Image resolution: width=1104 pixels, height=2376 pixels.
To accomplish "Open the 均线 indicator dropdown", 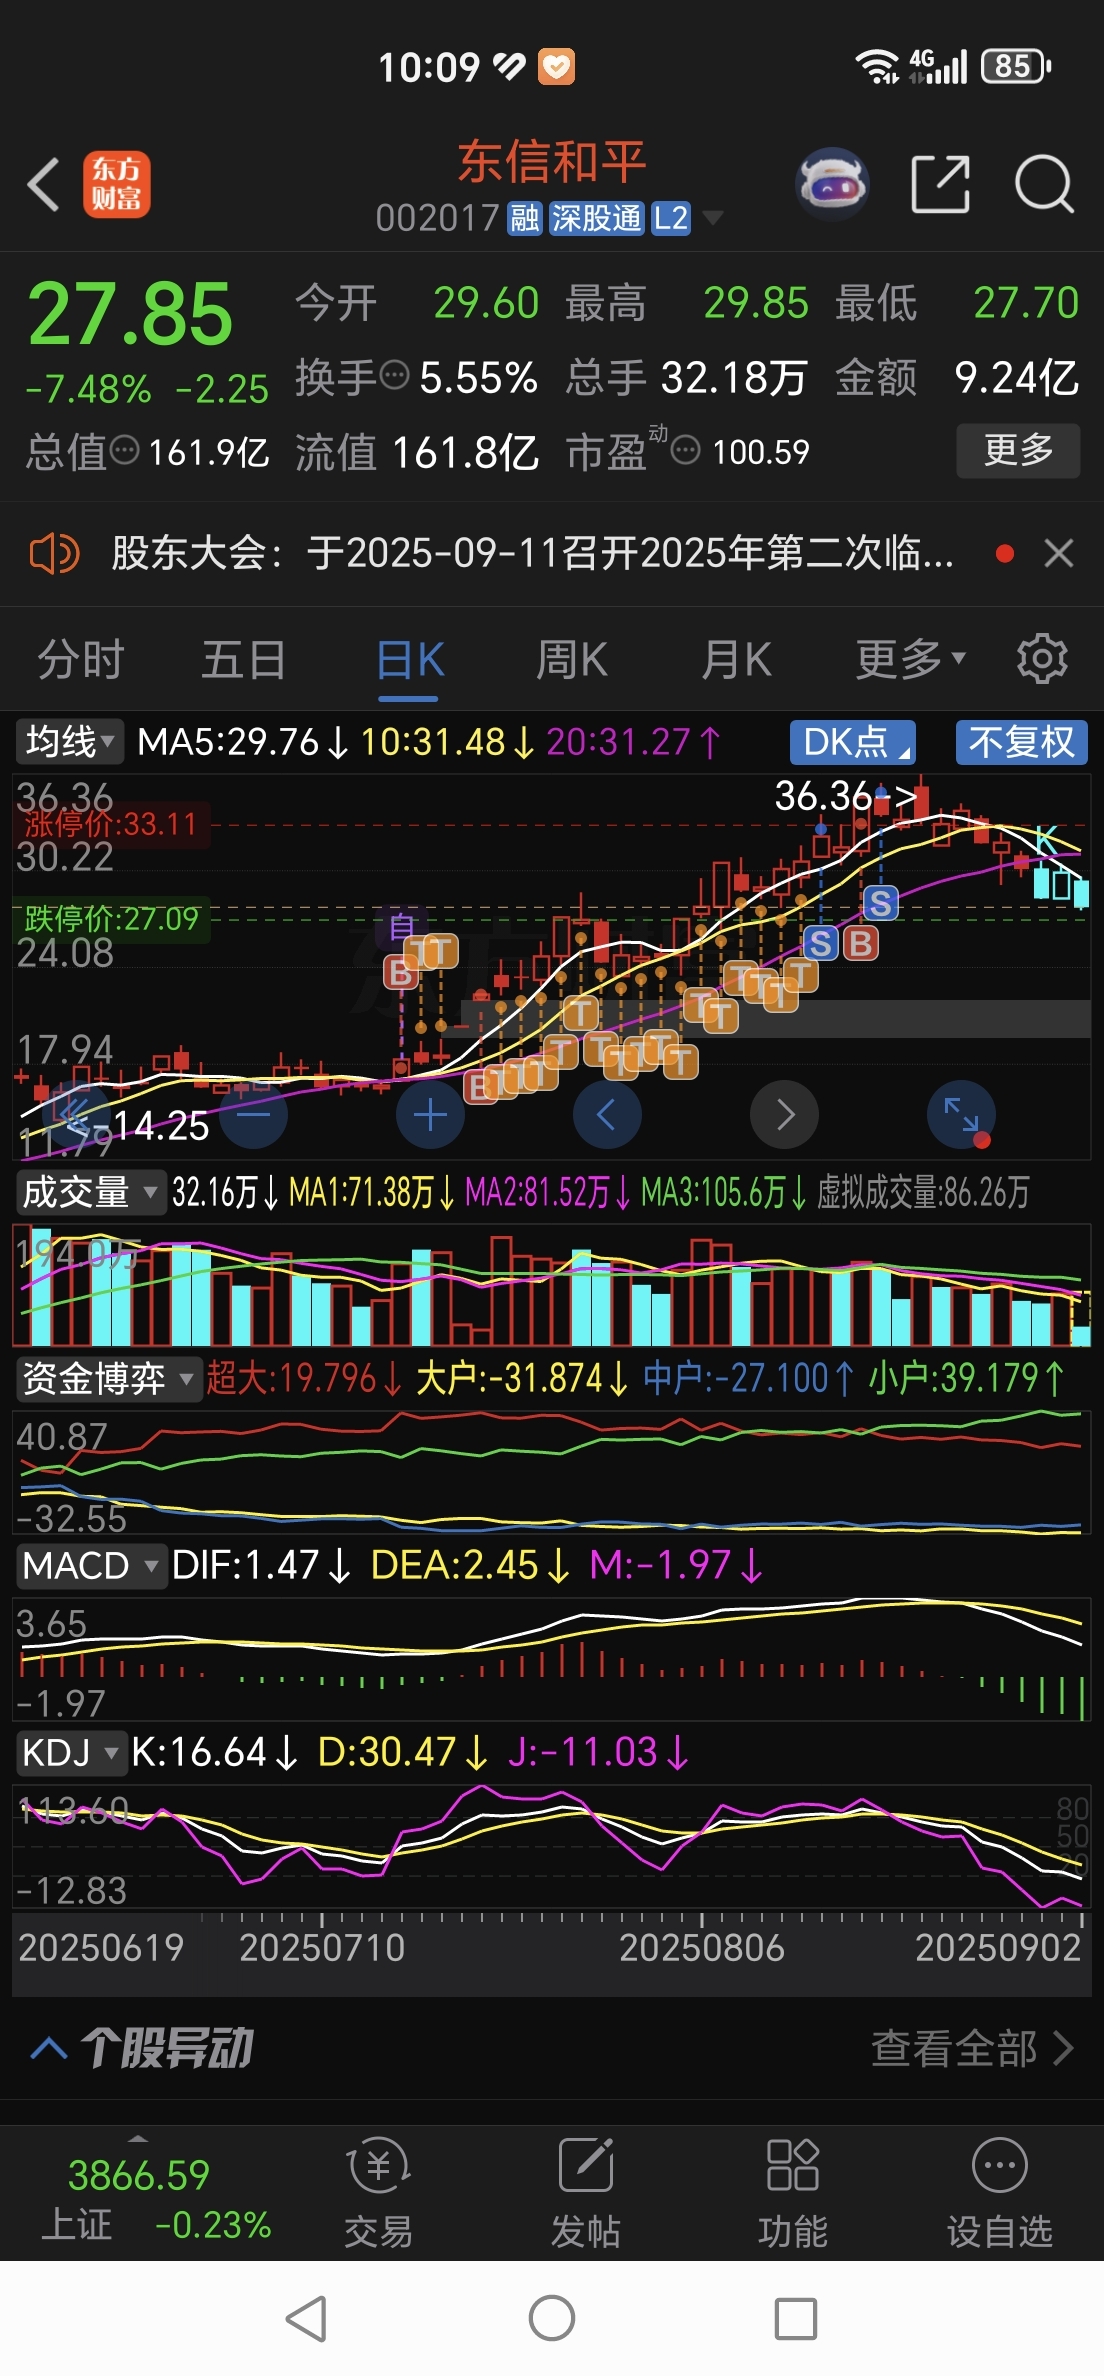I will coord(70,742).
